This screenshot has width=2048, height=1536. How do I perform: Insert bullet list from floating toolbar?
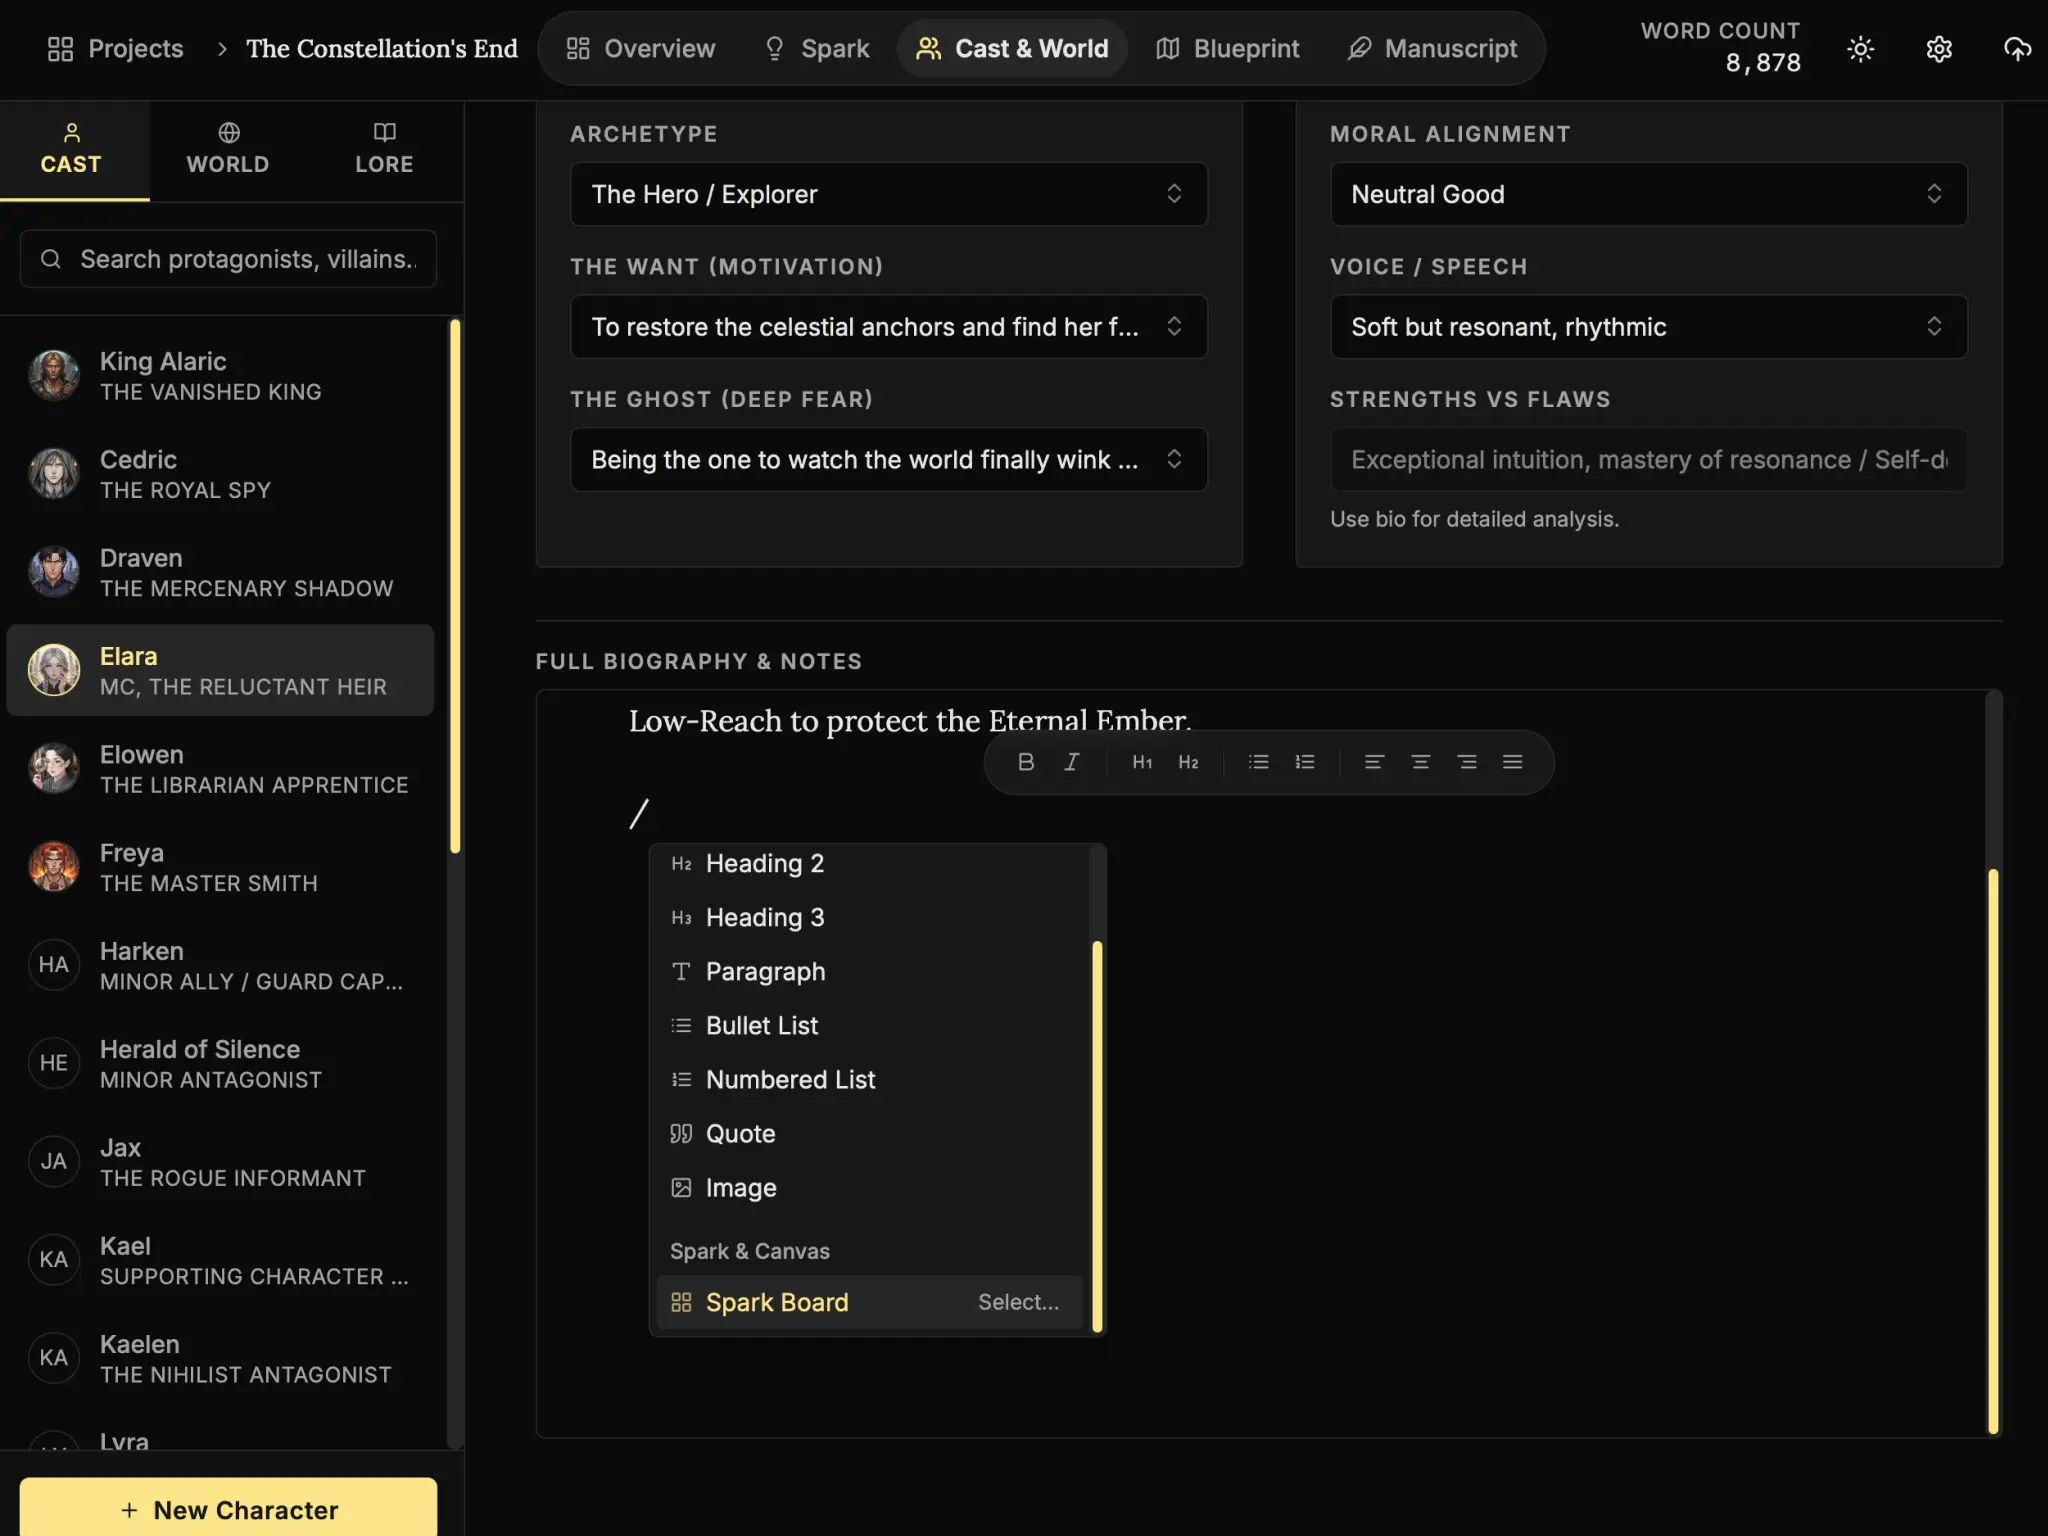[x=1258, y=762]
